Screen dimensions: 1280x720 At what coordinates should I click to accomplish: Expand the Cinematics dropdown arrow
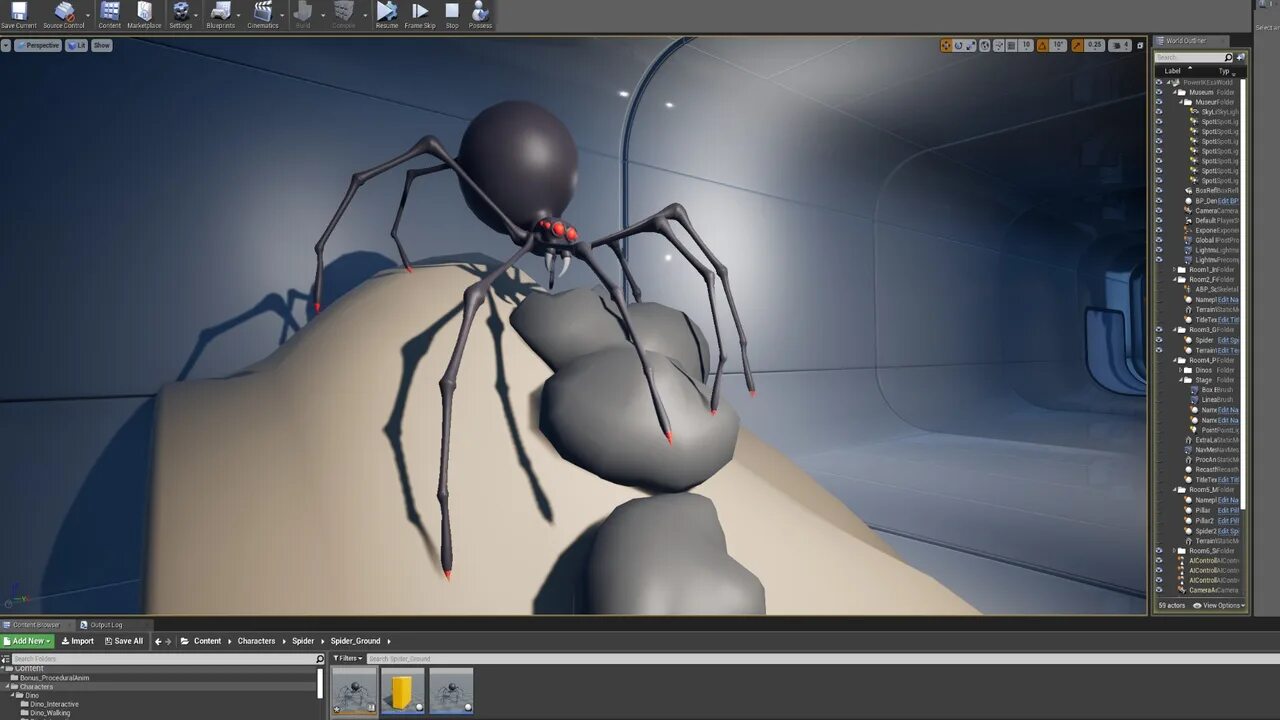[x=282, y=15]
